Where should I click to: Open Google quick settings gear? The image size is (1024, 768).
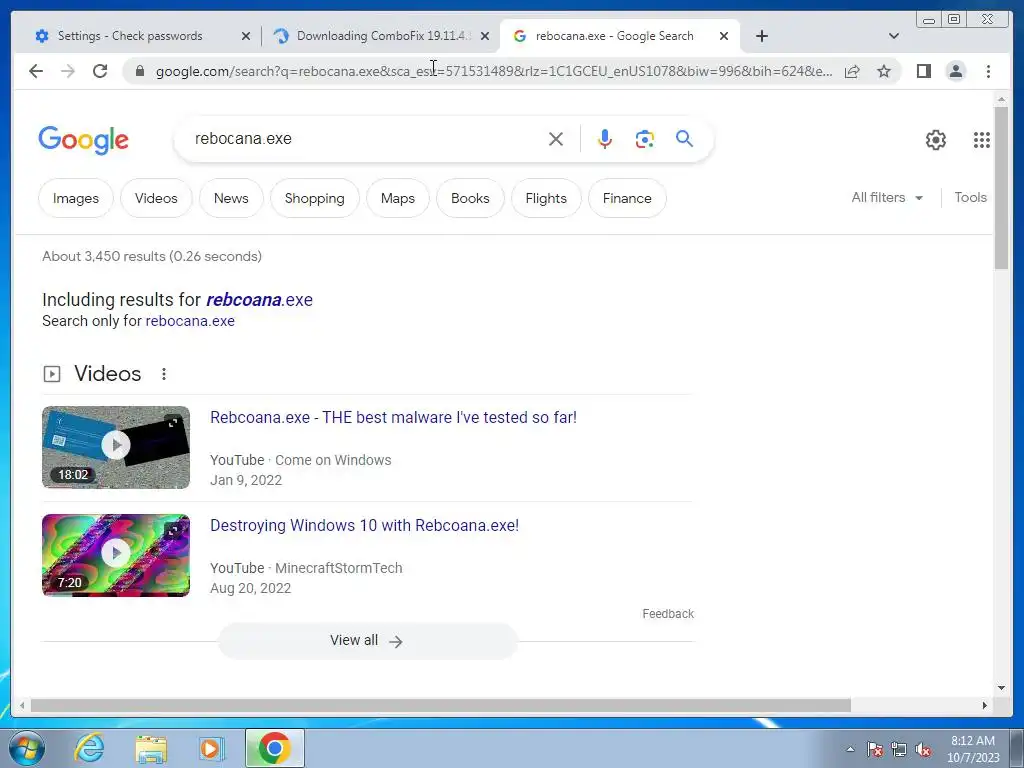pyautogui.click(x=936, y=140)
